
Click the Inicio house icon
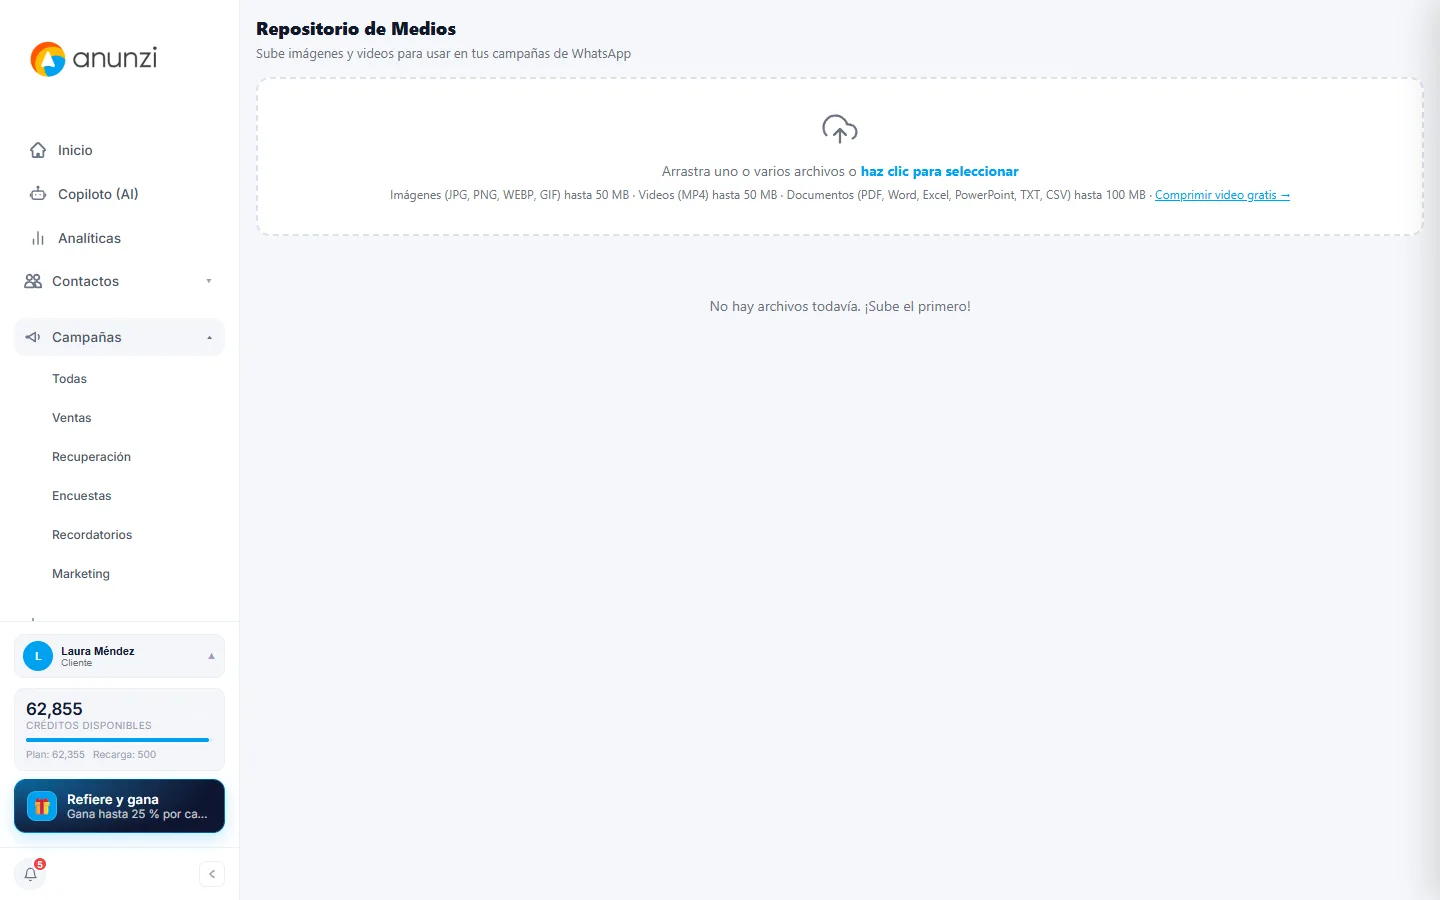point(38,150)
